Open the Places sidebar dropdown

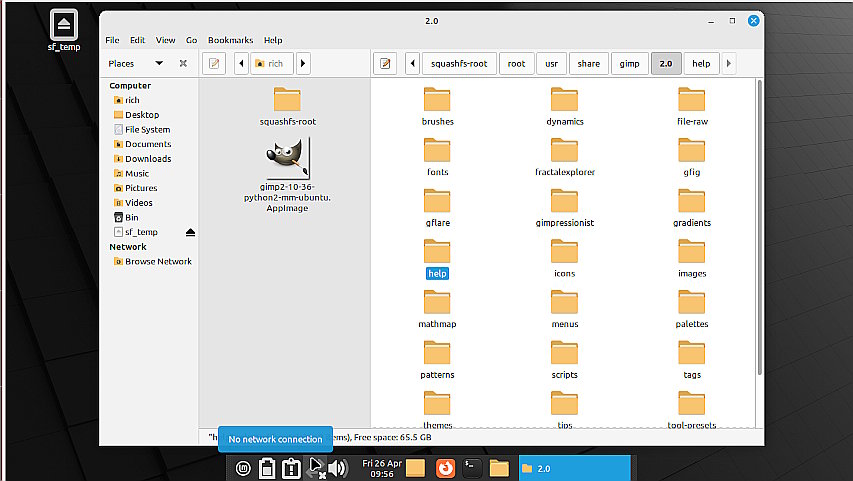click(159, 64)
